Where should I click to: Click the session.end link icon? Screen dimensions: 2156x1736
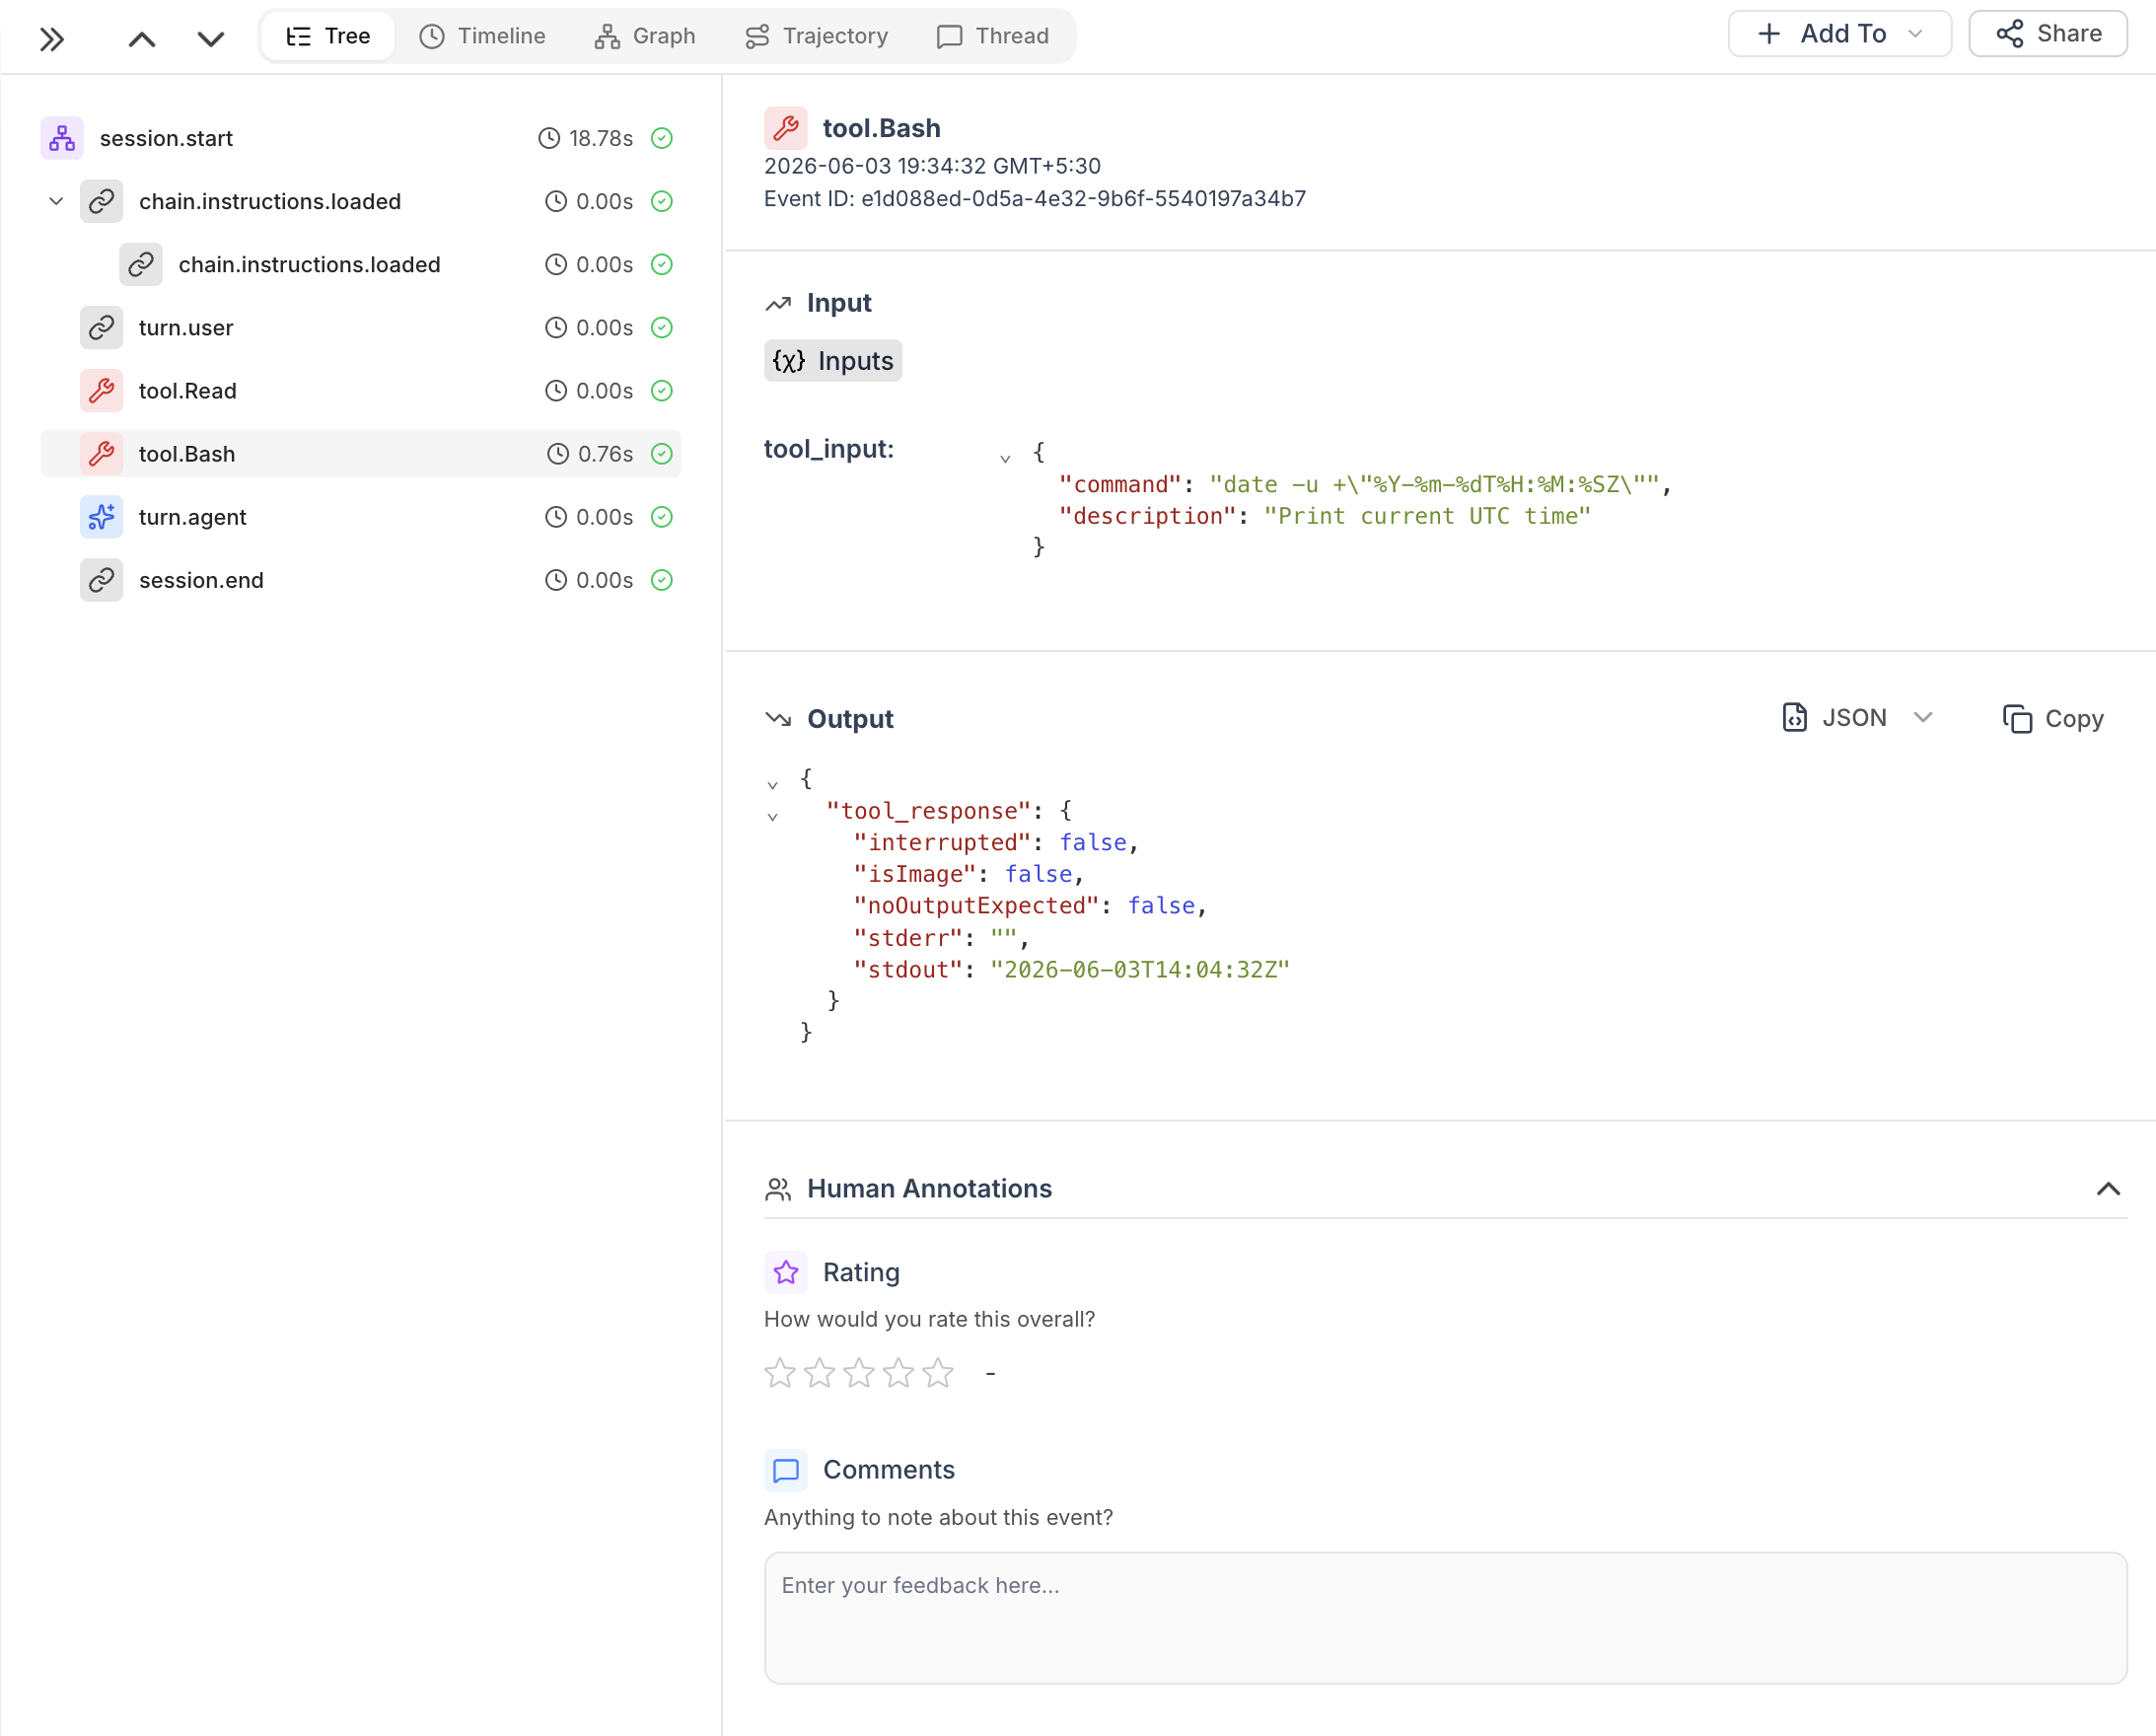(x=101, y=579)
